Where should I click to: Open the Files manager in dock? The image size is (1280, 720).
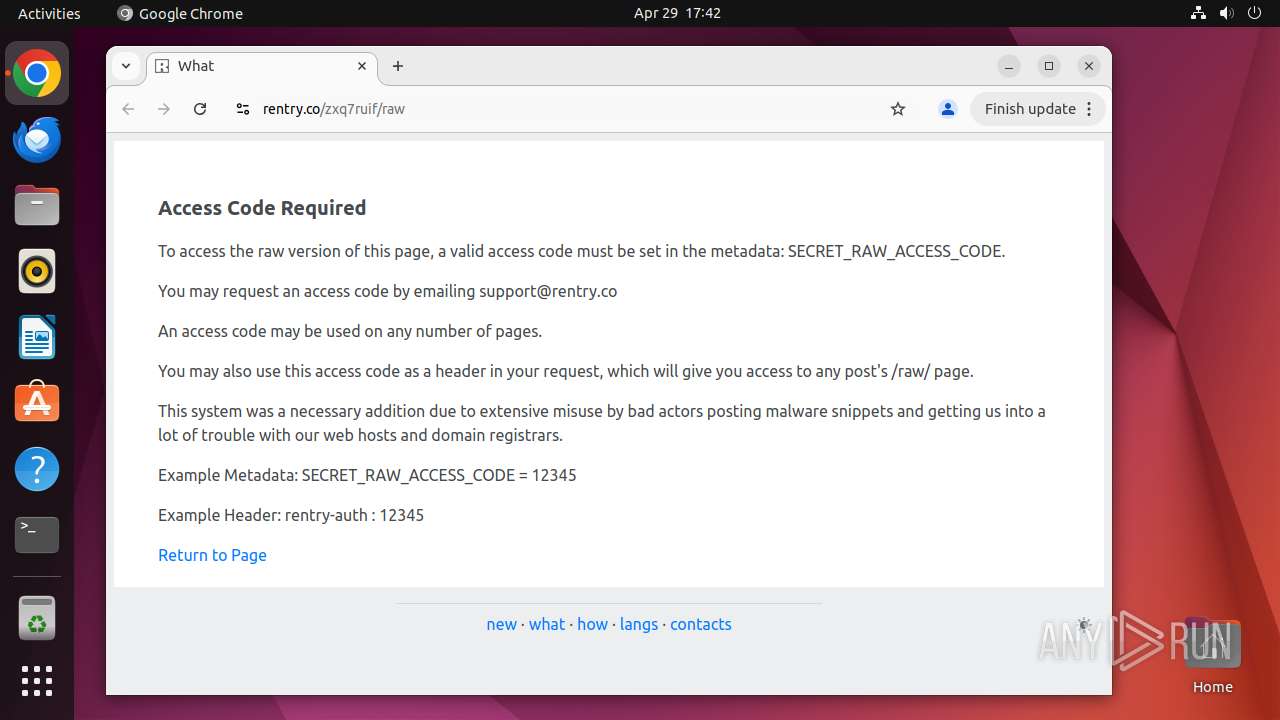pyautogui.click(x=37, y=206)
